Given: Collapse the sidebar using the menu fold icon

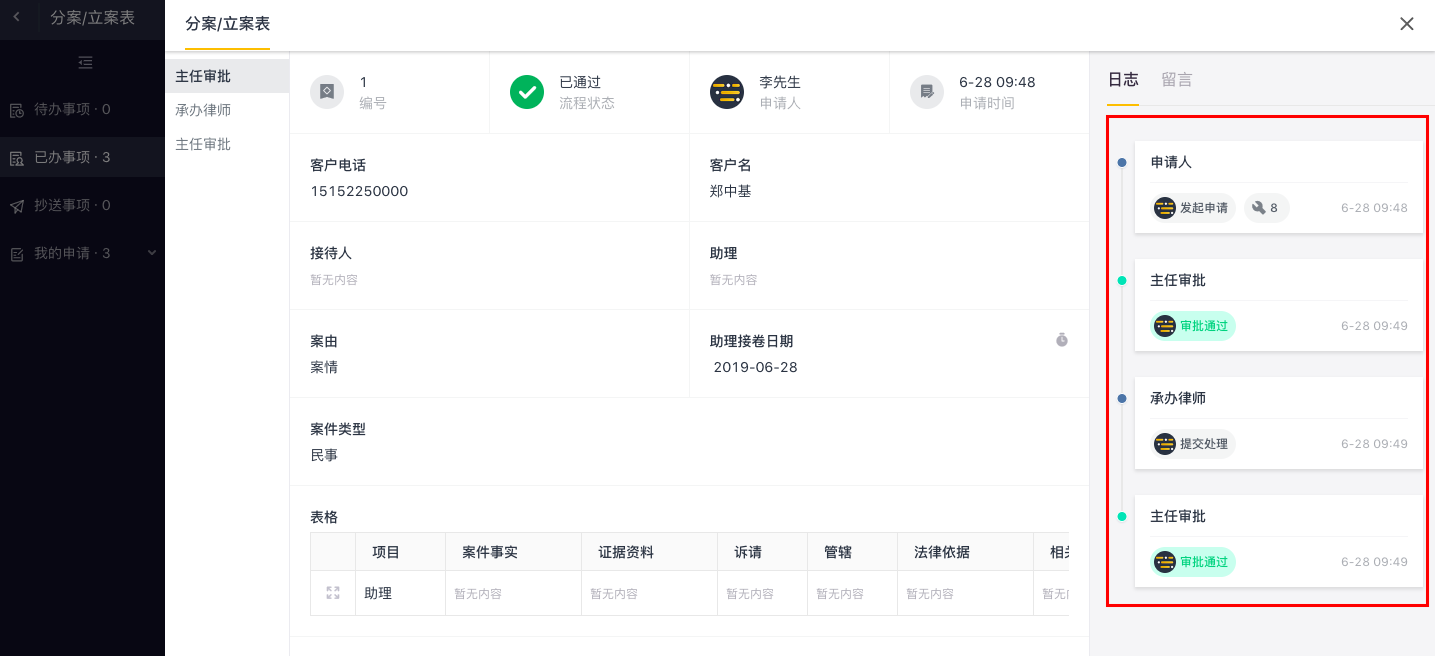Looking at the screenshot, I should tap(85, 63).
